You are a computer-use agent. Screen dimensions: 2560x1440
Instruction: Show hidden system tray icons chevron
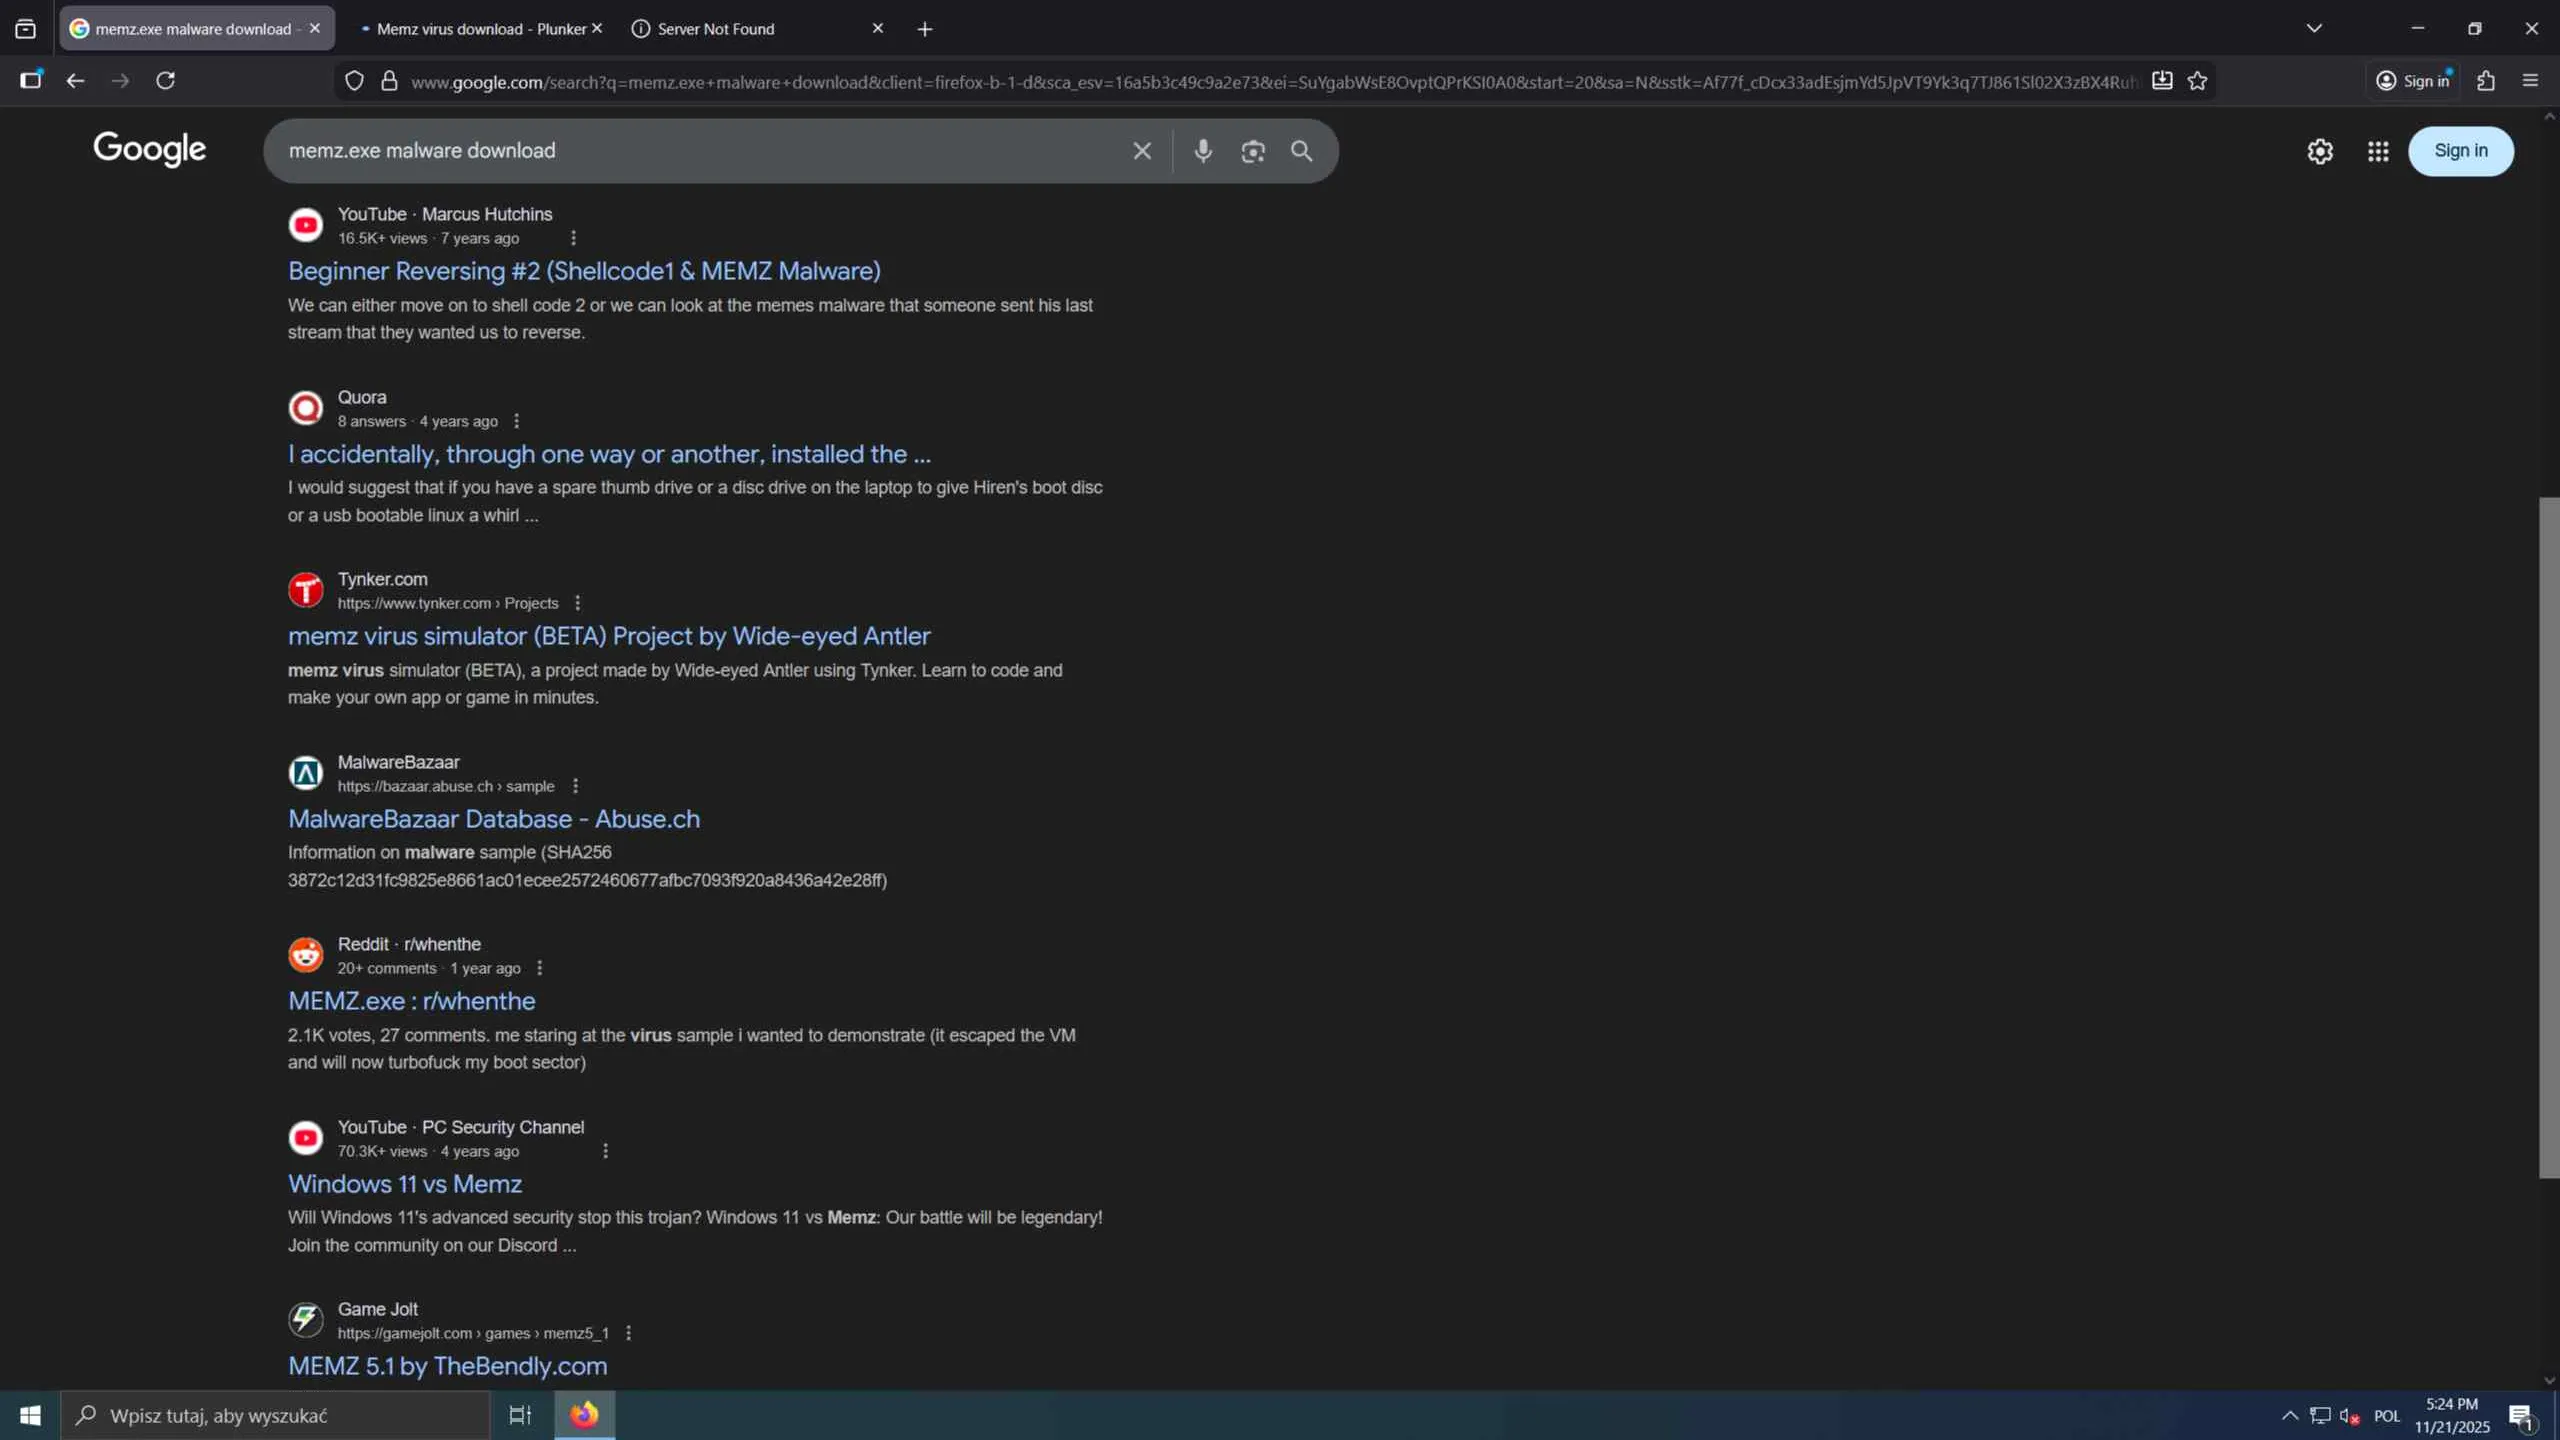pyautogui.click(x=2289, y=1415)
